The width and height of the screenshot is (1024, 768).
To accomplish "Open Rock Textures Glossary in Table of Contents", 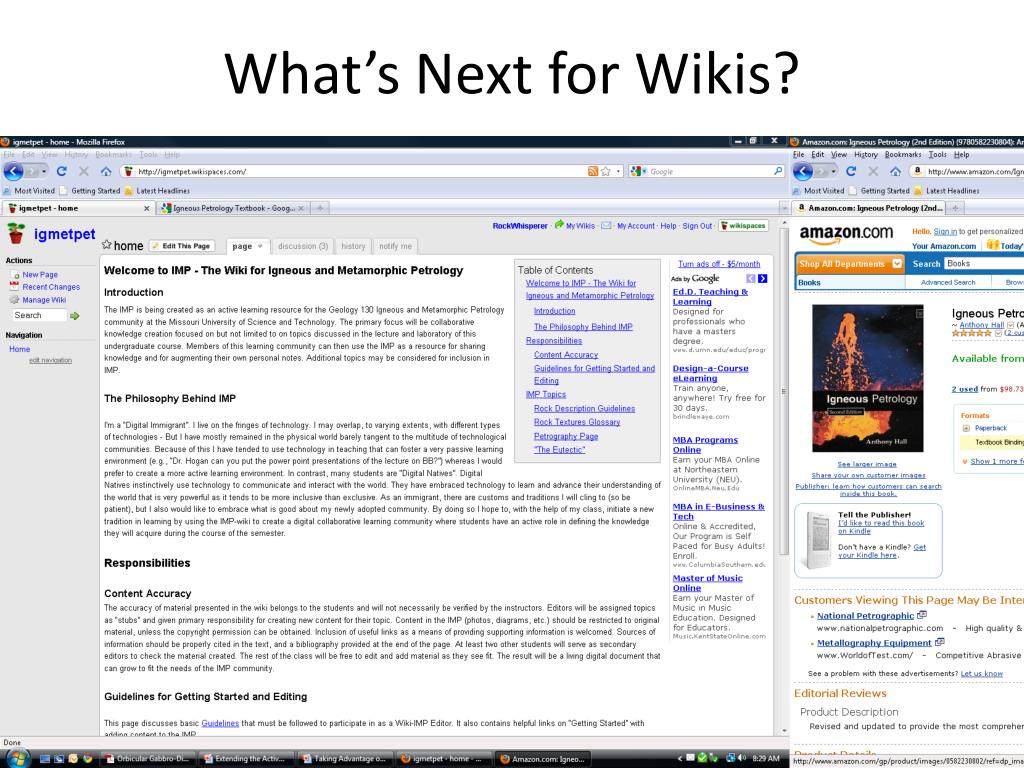I will [x=577, y=423].
